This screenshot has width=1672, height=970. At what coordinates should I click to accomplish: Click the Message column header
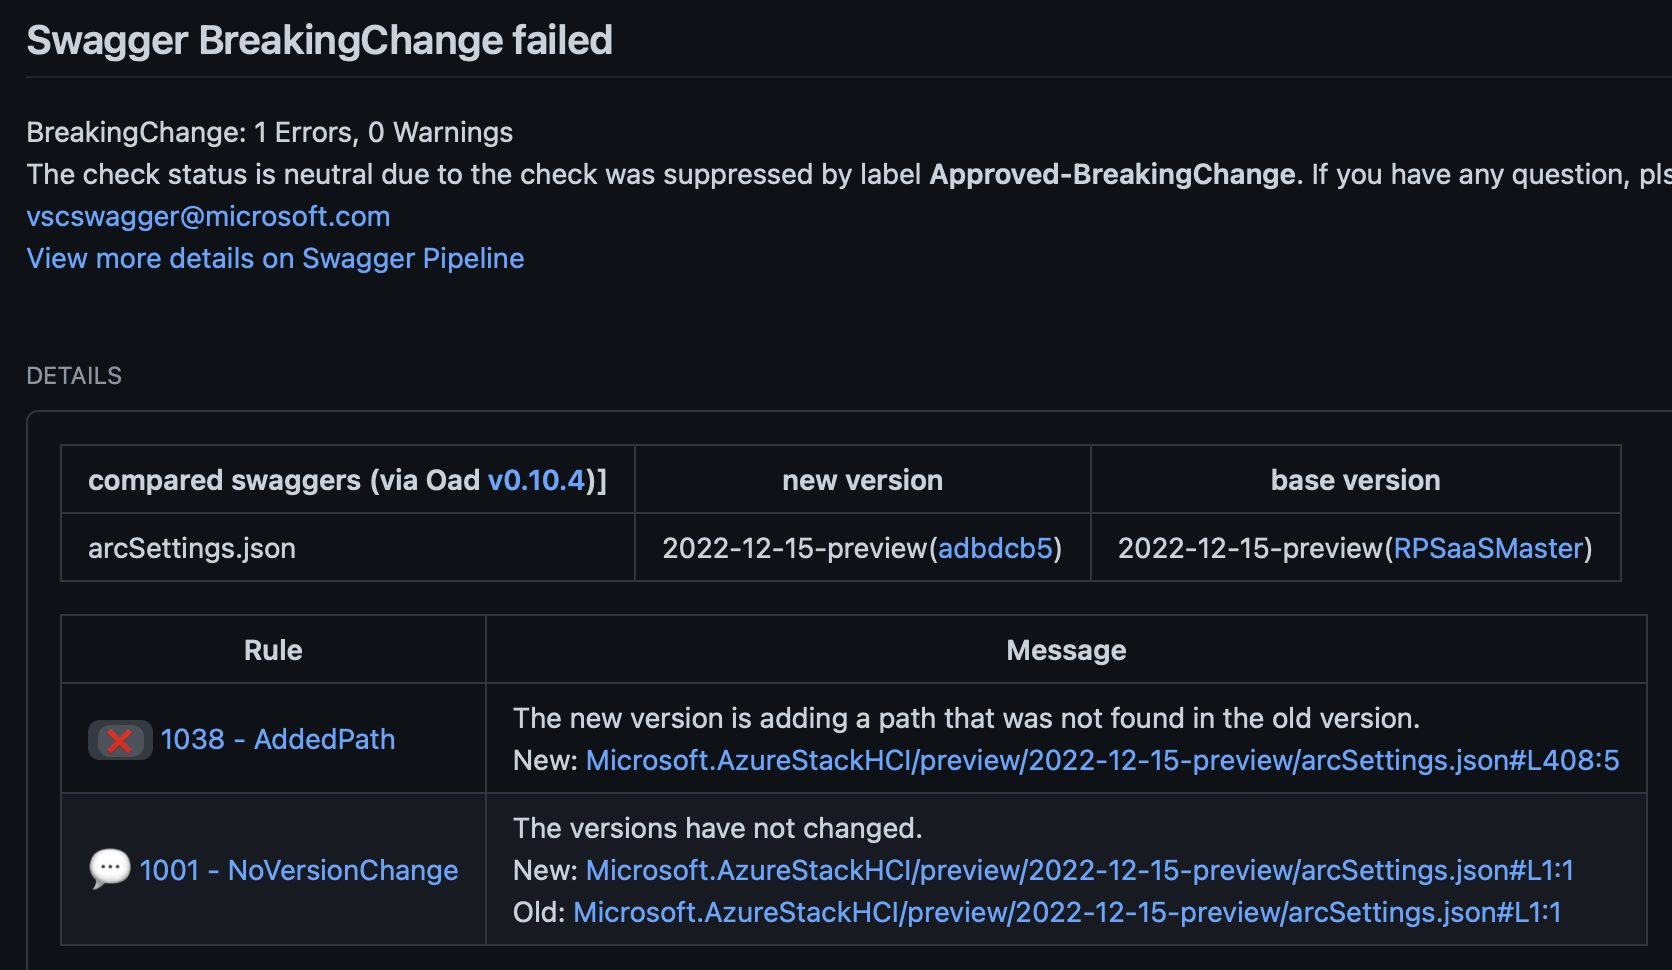(1066, 650)
